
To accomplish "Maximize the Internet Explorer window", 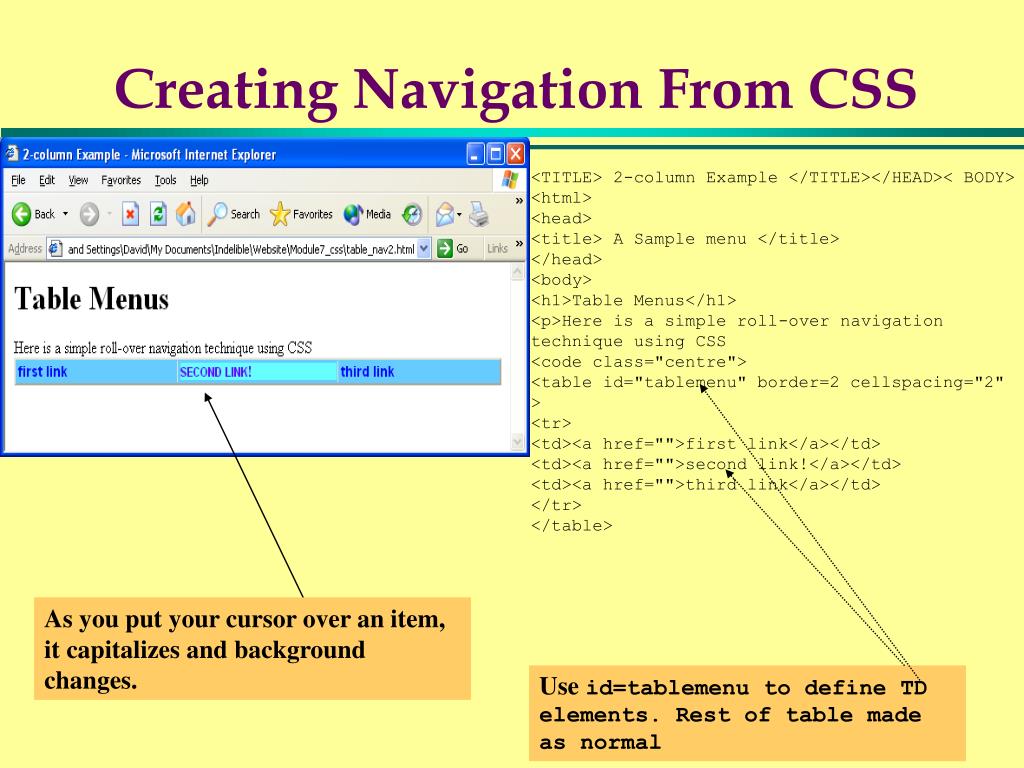I will 496,154.
